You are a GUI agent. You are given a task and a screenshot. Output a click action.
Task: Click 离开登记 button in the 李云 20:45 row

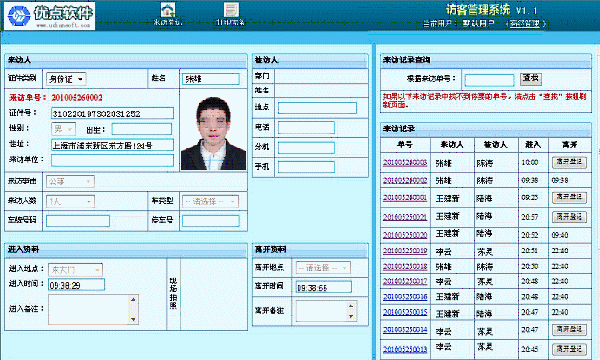tap(569, 349)
